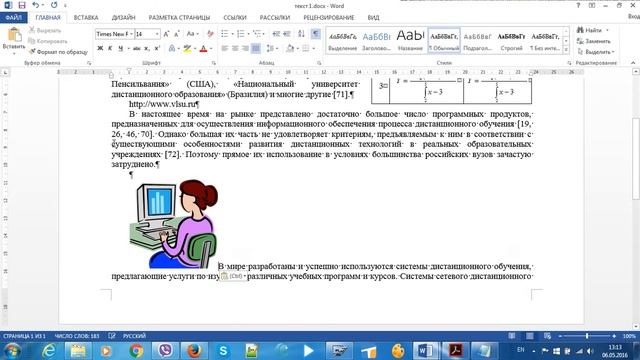
Task: Toggle the show paragraph marks (¶) button
Action: [x=316, y=34]
